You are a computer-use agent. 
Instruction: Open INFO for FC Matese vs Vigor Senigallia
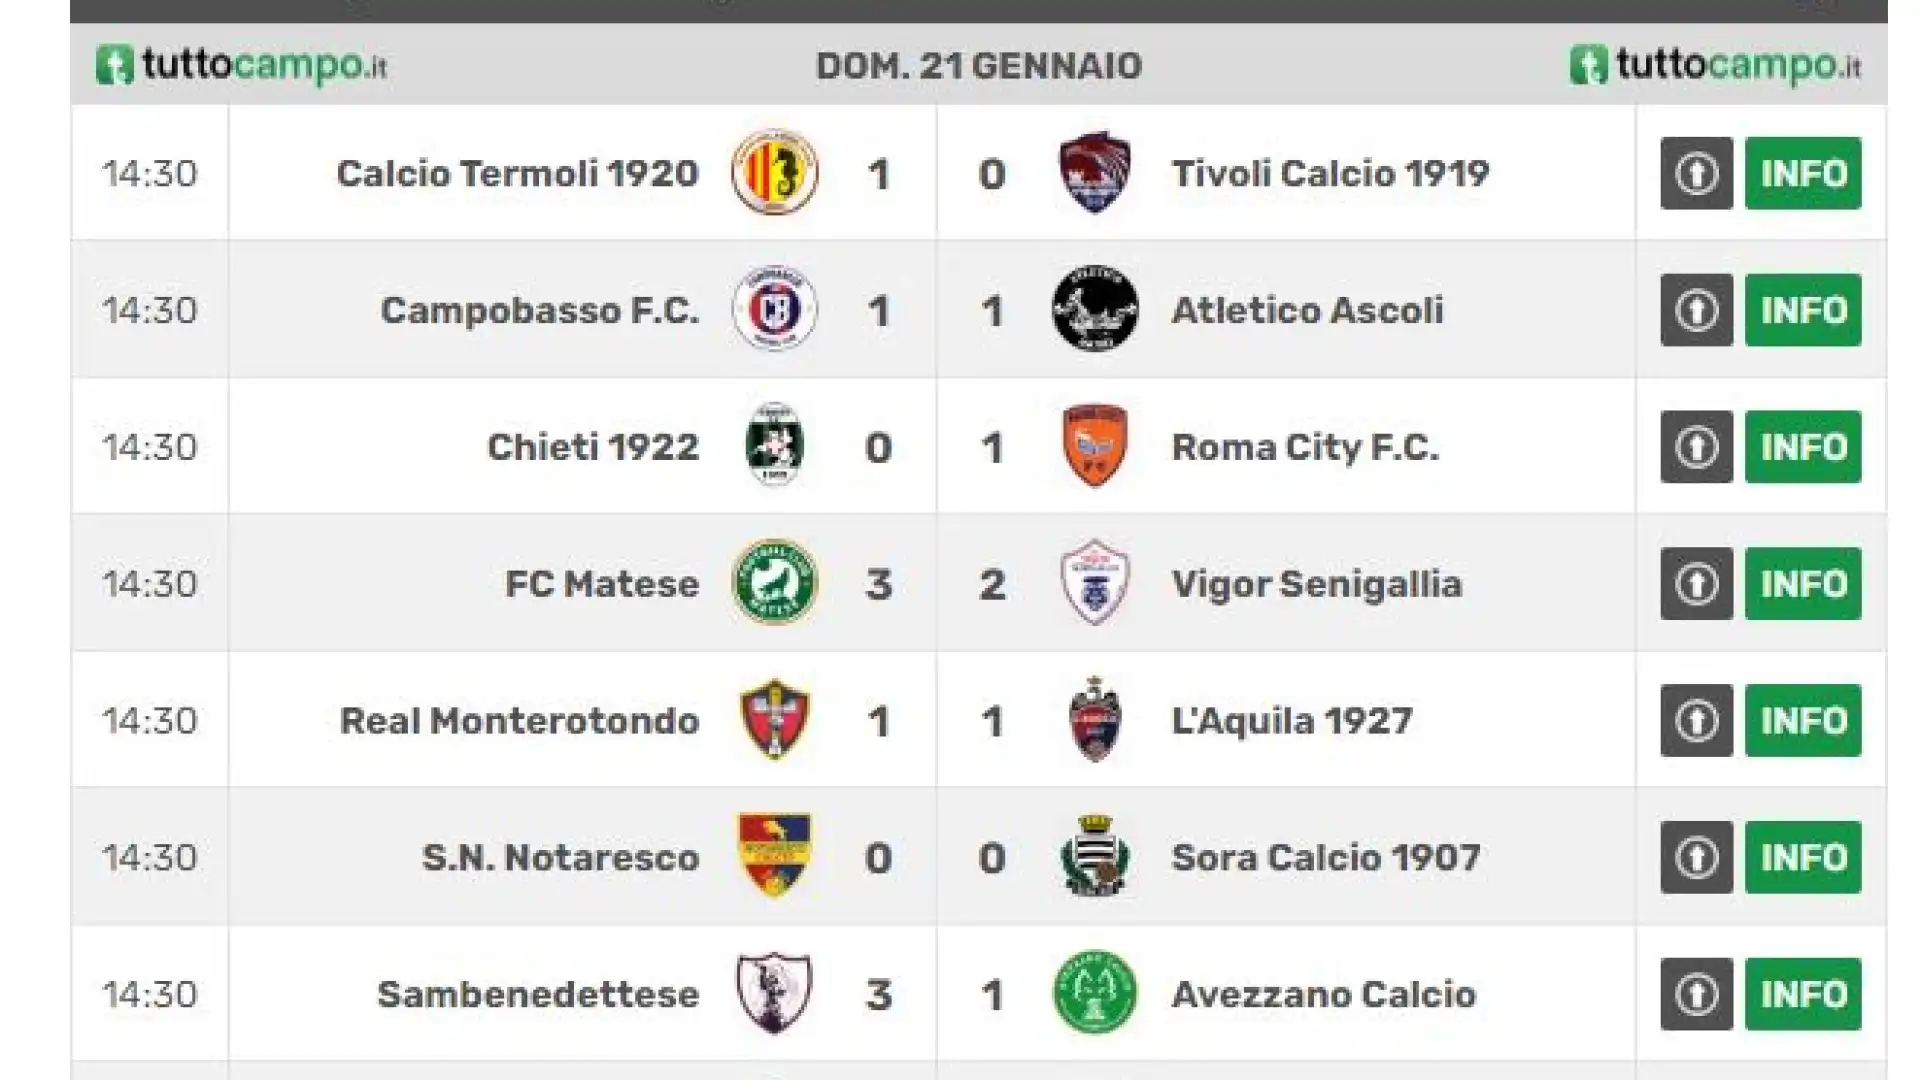click(1803, 584)
